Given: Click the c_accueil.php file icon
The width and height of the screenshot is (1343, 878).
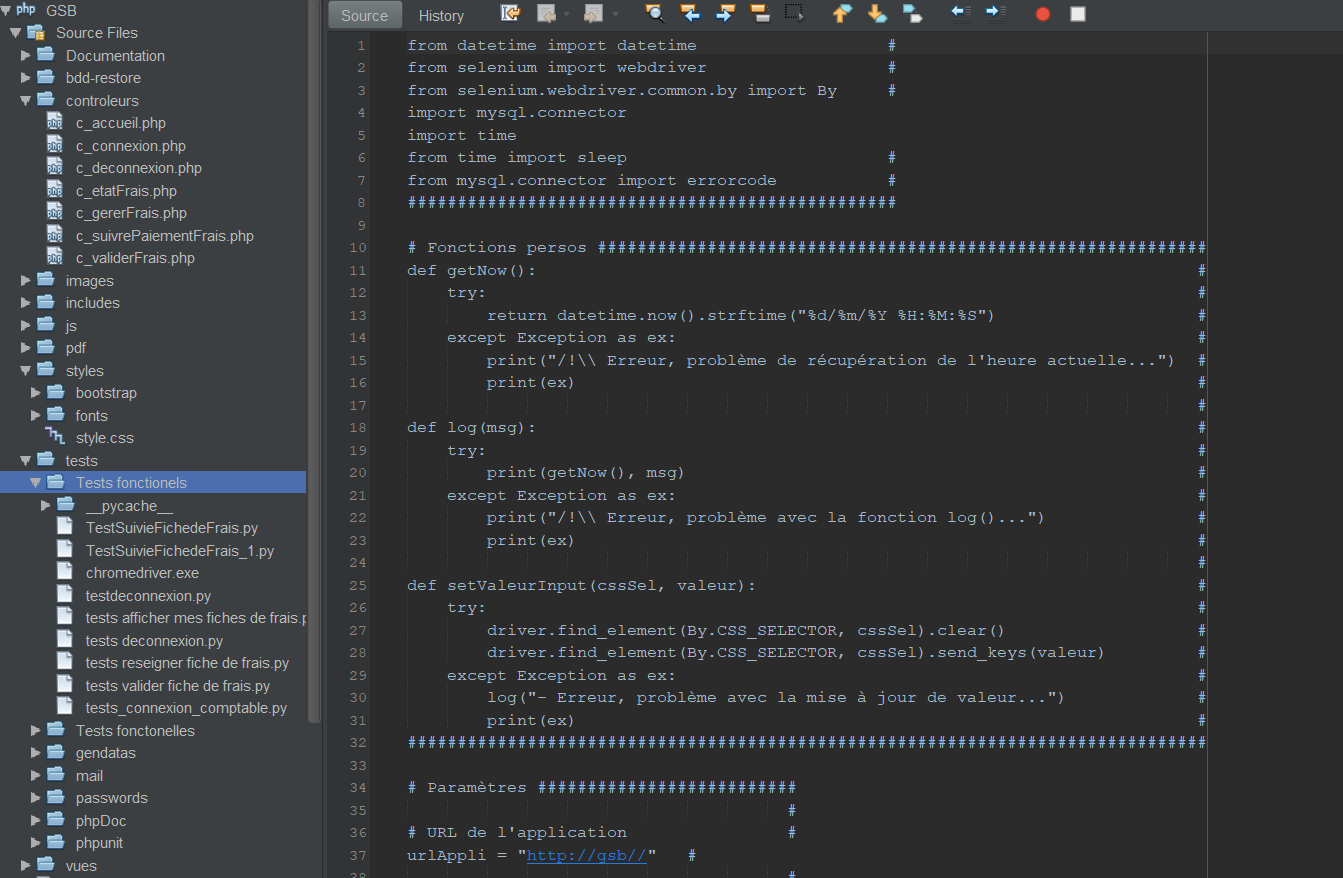Looking at the screenshot, I should tap(55, 122).
